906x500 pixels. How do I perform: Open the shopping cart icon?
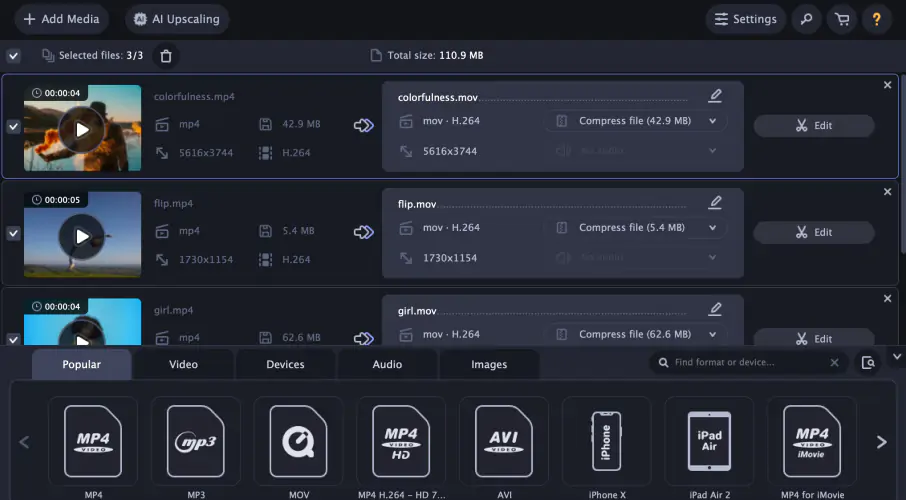click(842, 19)
